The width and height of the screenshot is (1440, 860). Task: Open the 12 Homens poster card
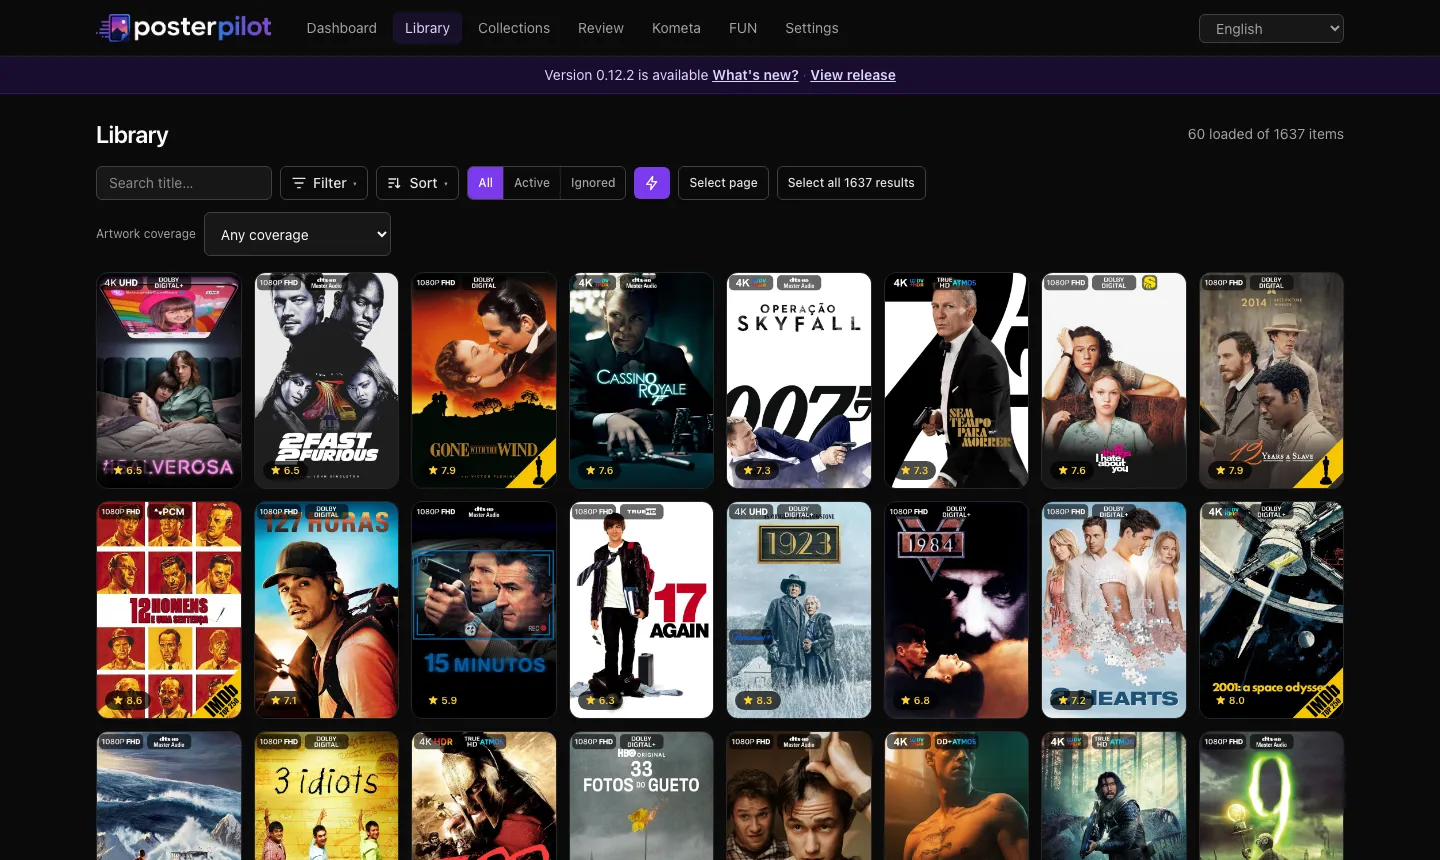pyautogui.click(x=169, y=610)
